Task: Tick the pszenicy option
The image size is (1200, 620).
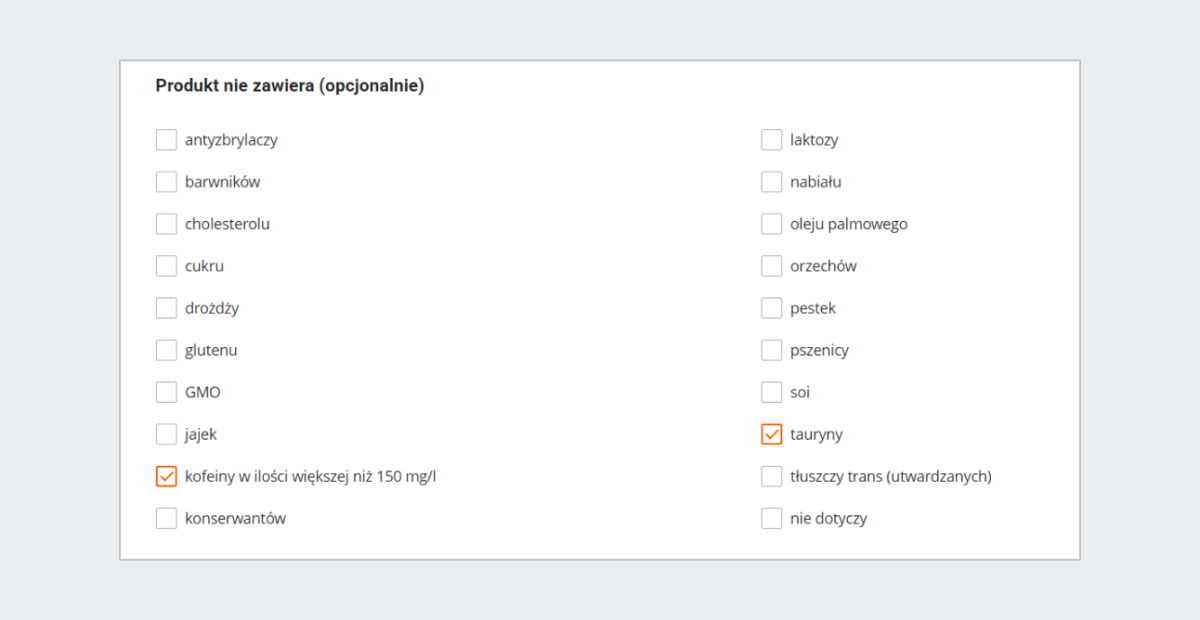Action: tap(771, 350)
